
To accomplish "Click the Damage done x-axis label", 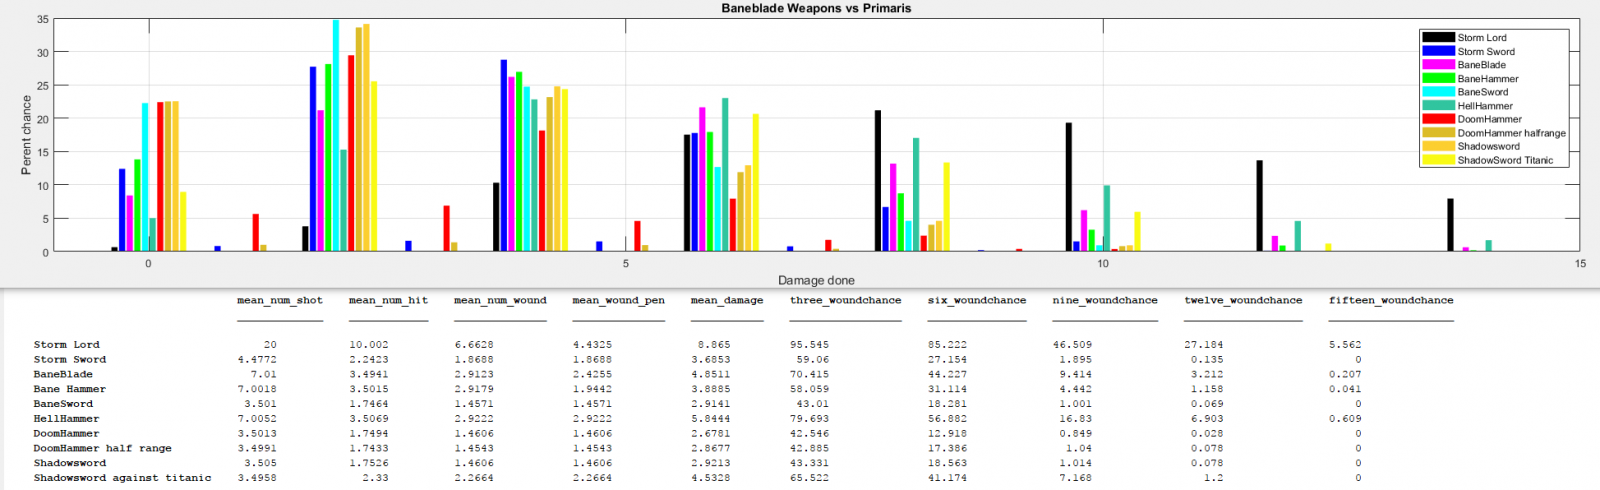I will click(x=816, y=281).
